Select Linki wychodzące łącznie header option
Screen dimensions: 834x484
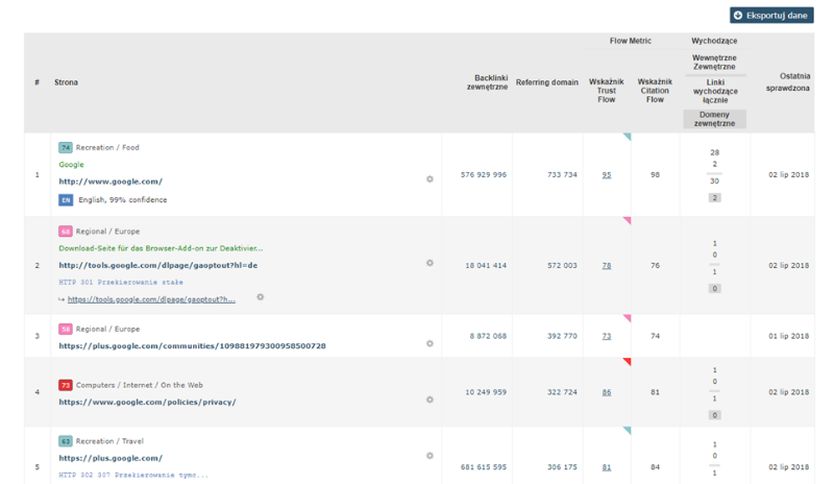[714, 90]
